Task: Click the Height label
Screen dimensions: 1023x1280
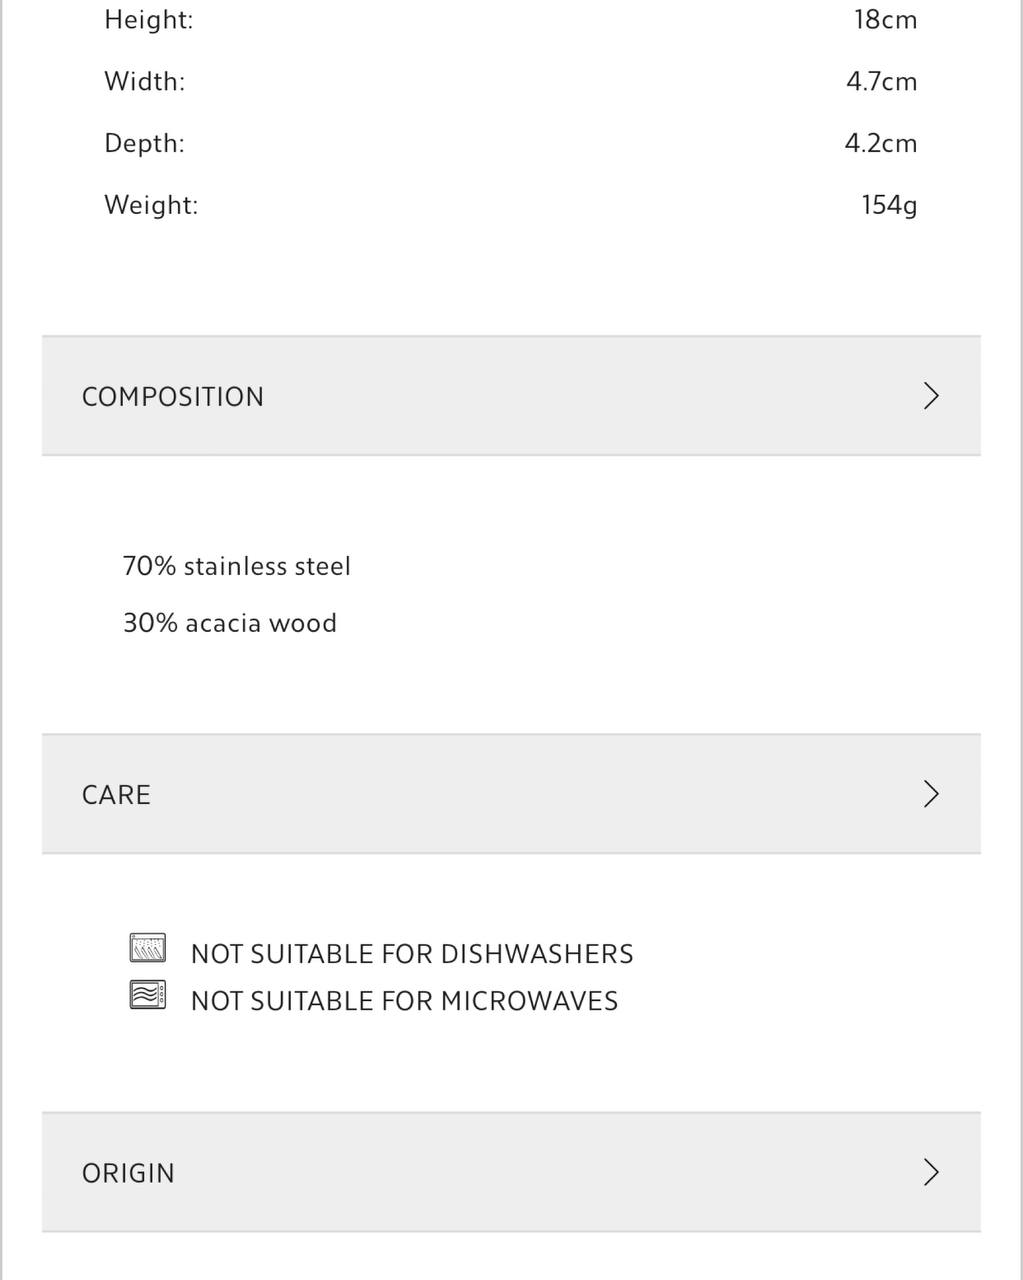Action: (x=148, y=19)
